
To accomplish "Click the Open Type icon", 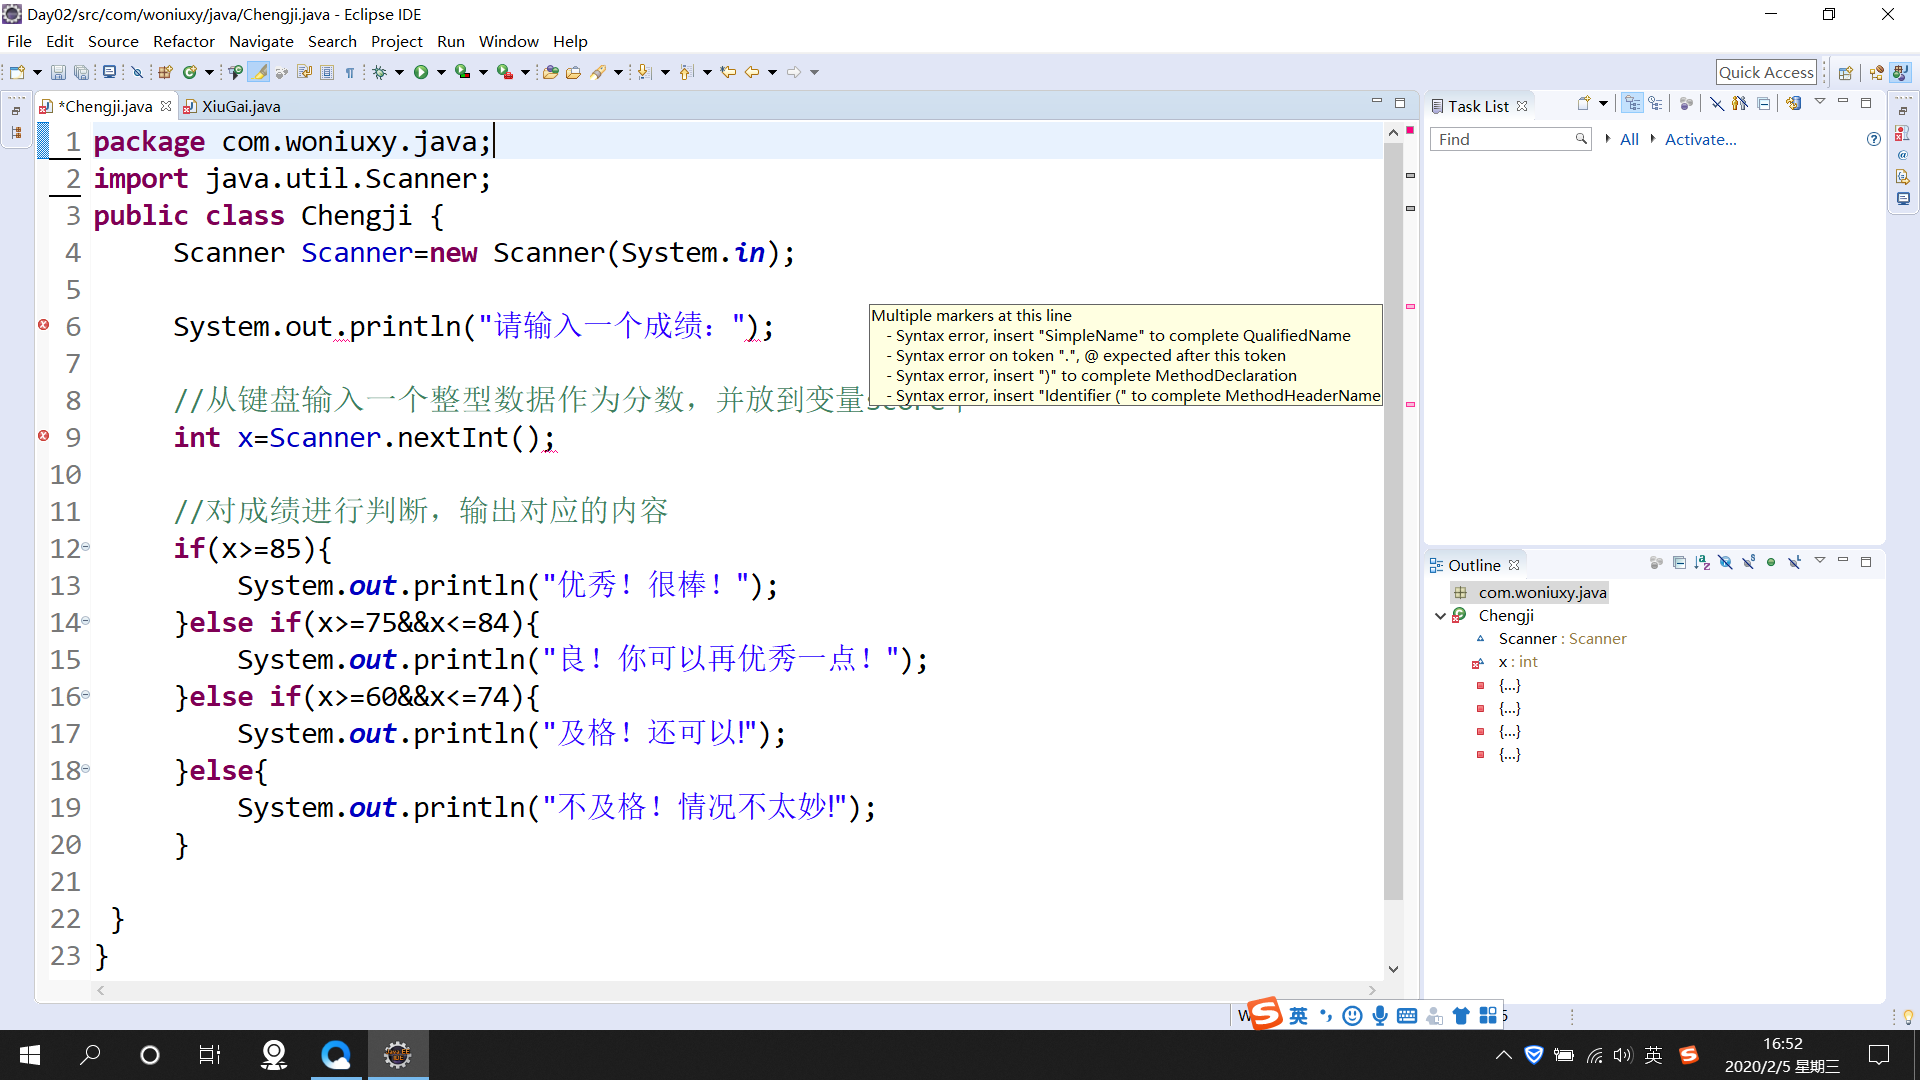I will click(x=550, y=72).
